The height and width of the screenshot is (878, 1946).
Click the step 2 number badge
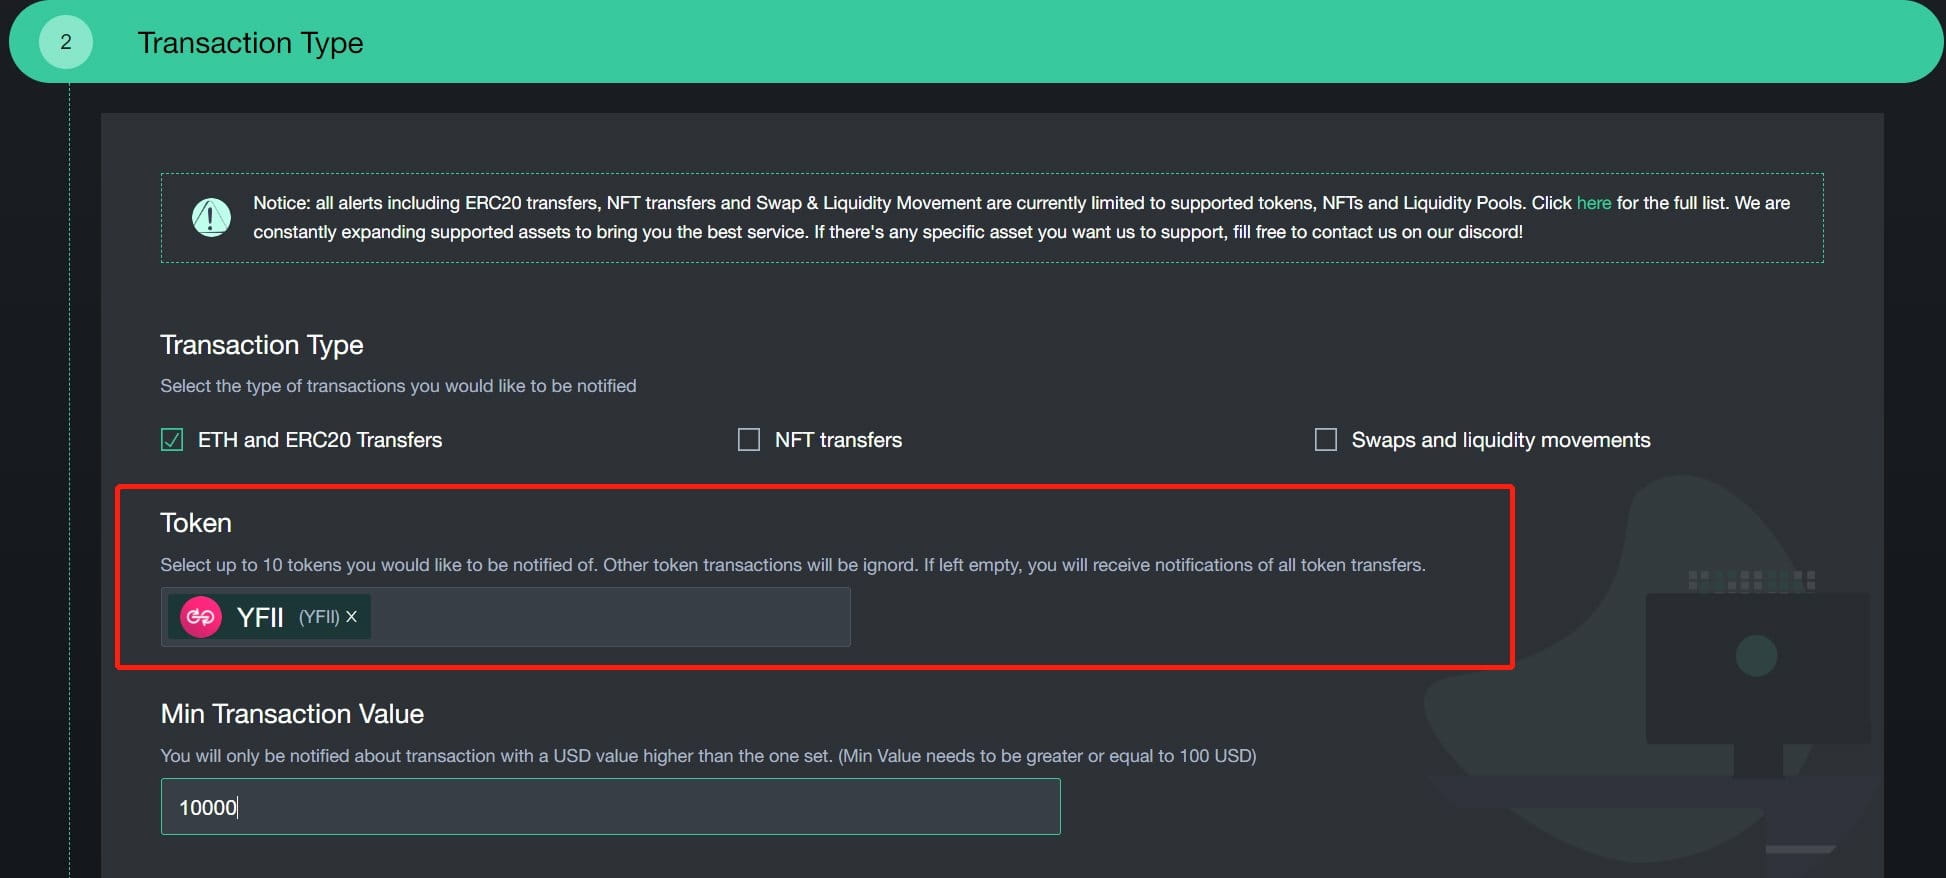point(66,42)
